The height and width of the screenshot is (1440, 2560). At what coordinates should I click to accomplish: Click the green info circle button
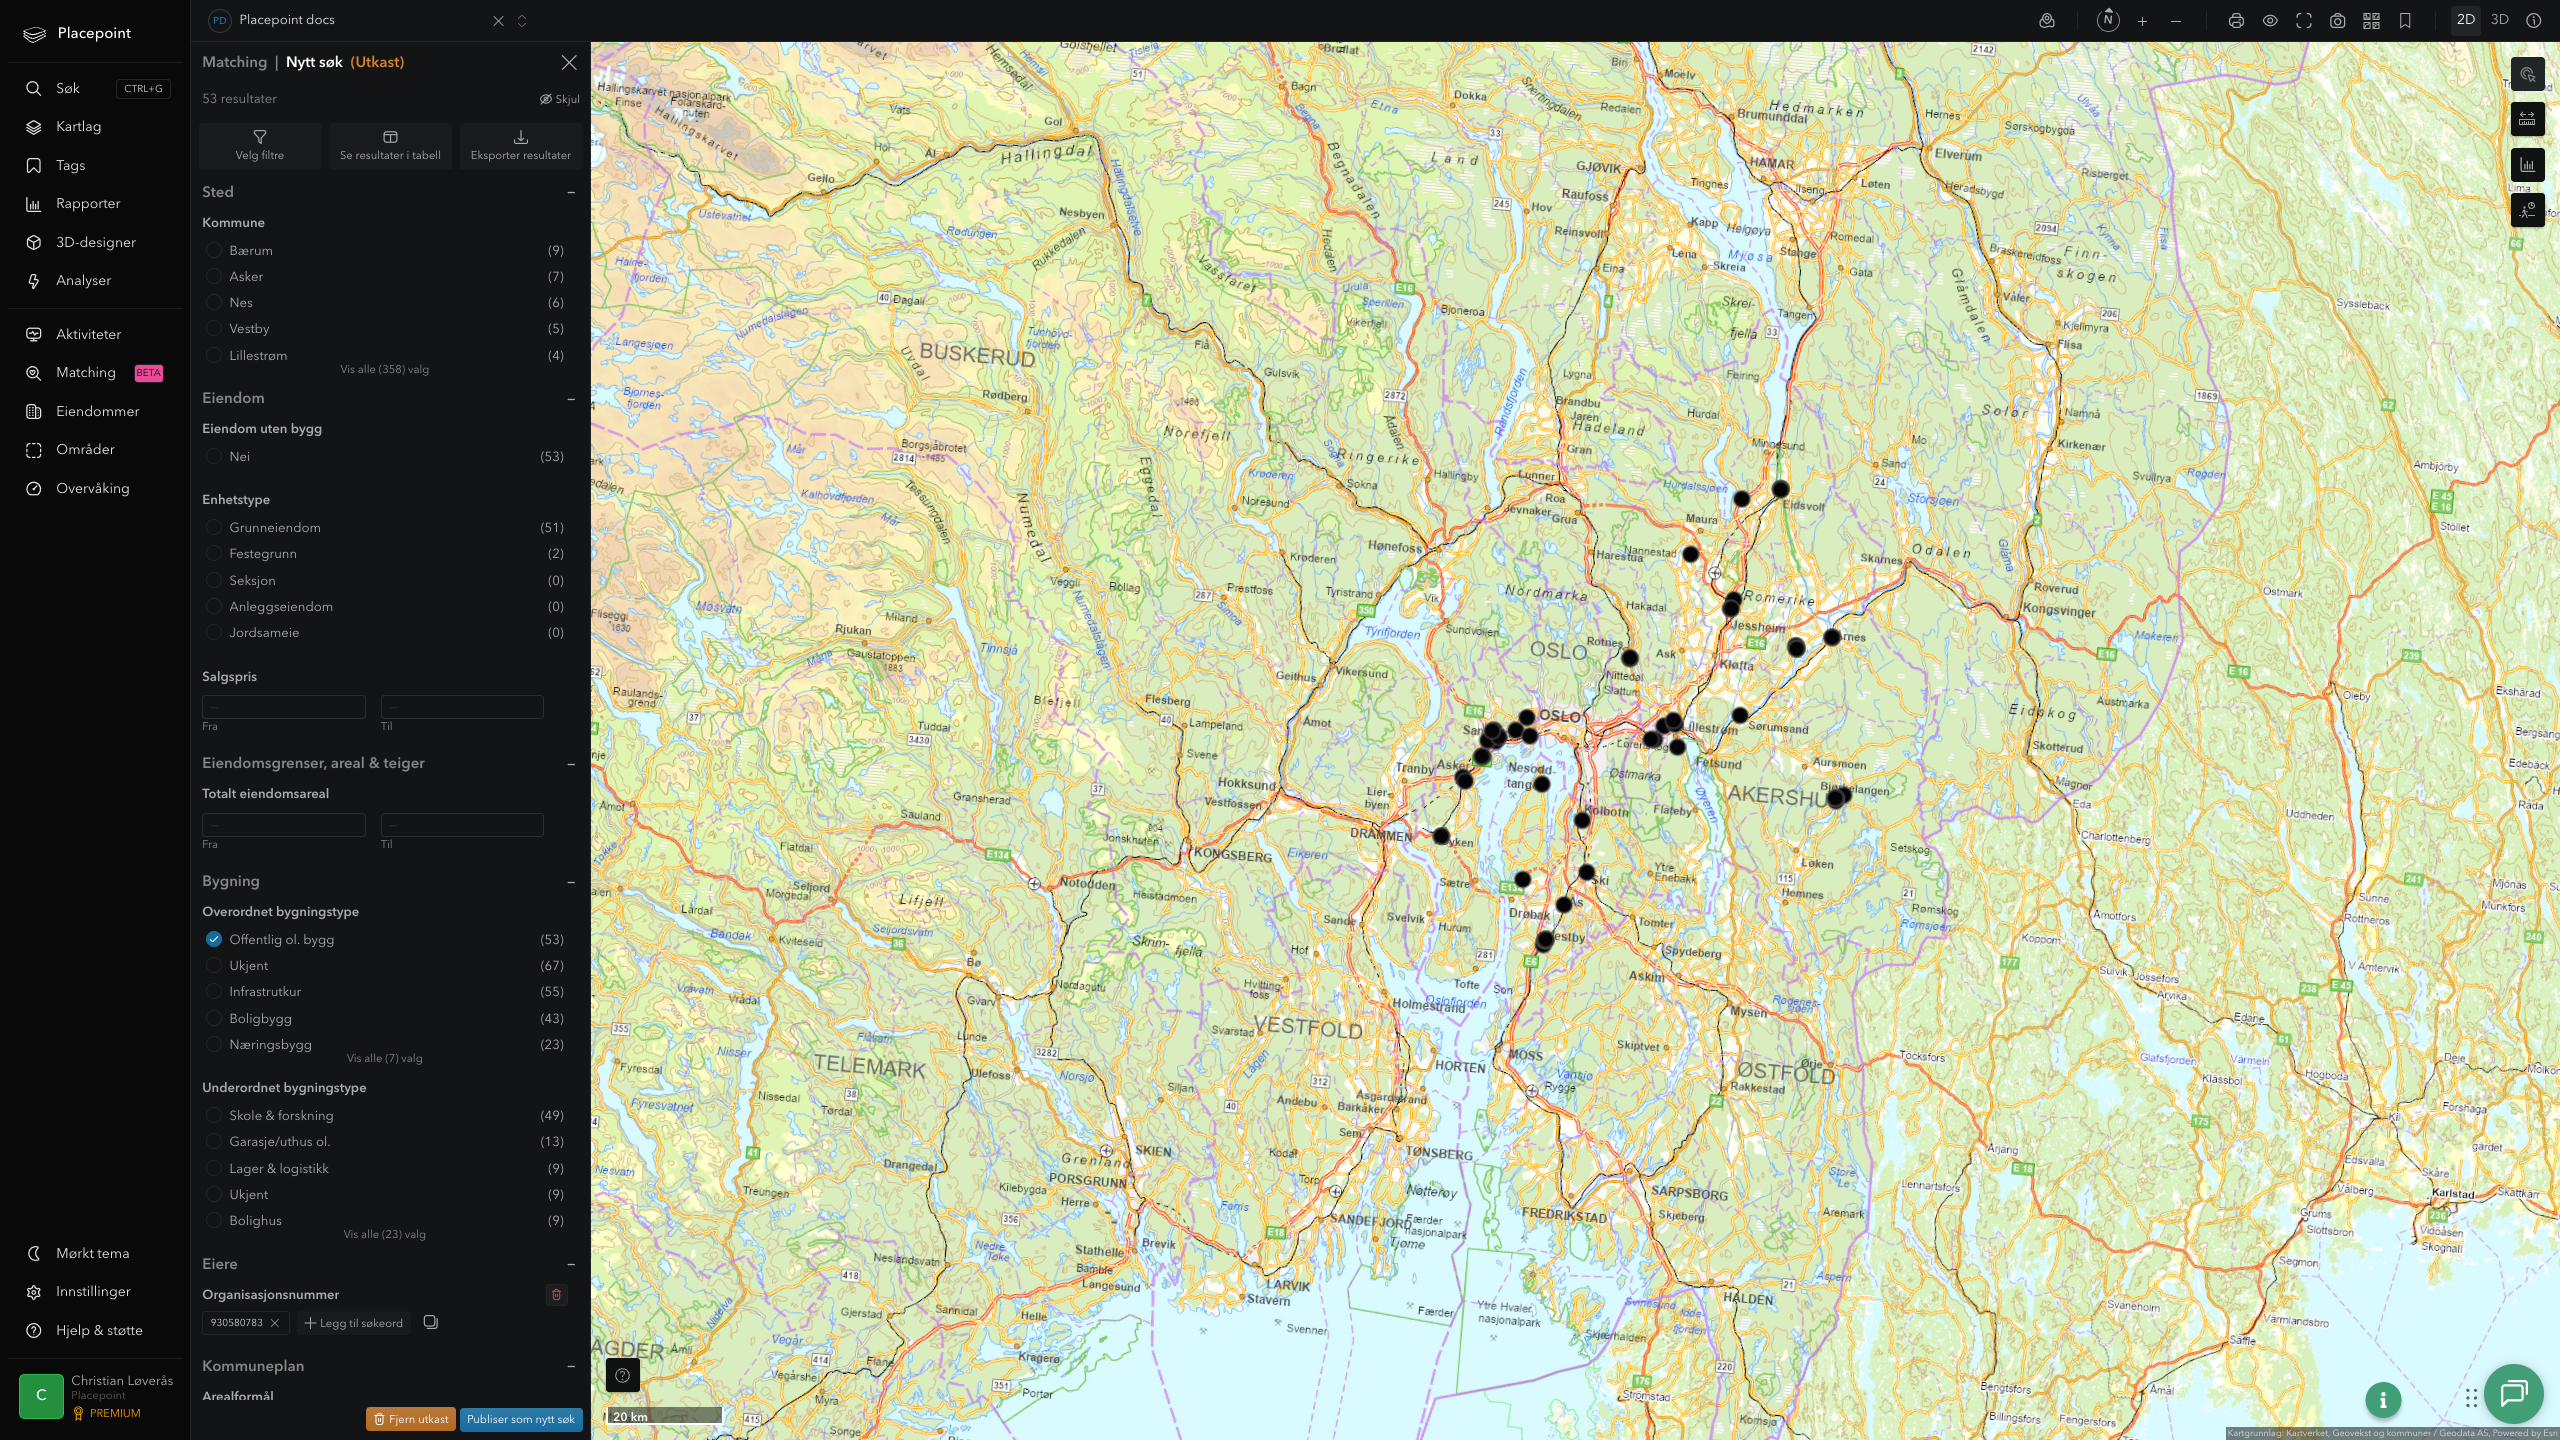point(2383,1400)
